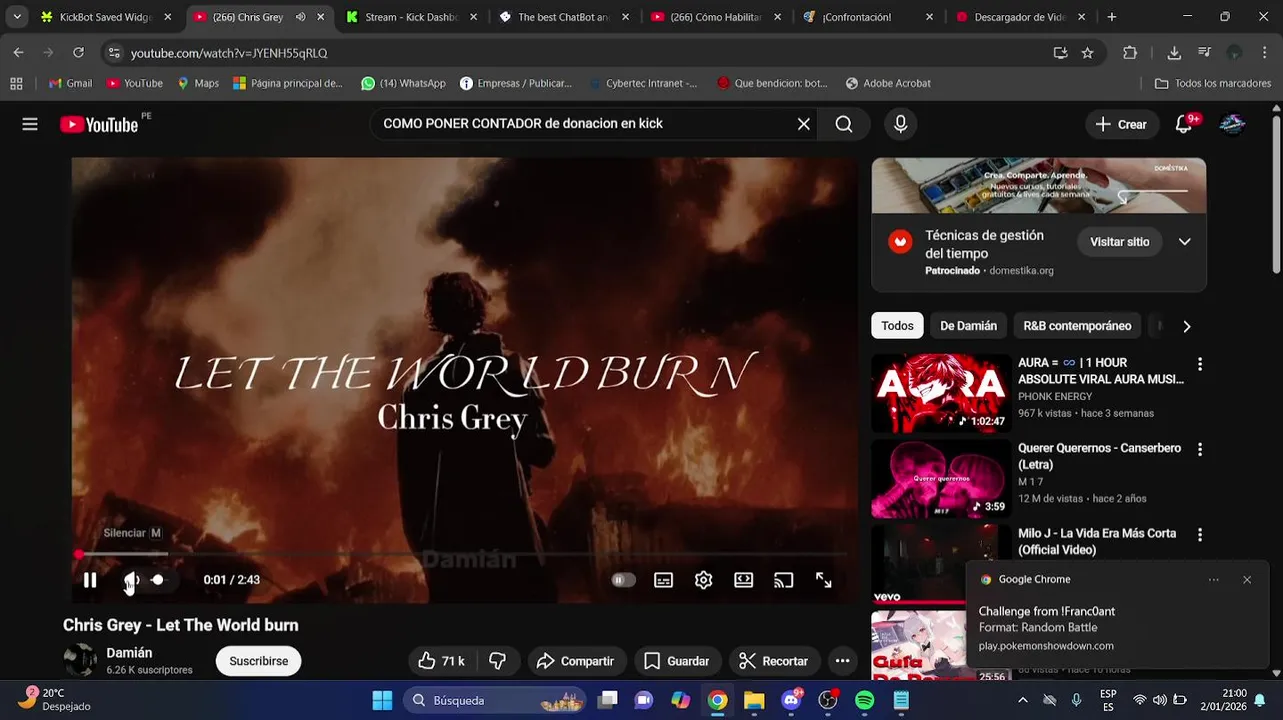This screenshot has width=1283, height=720.
Task: Open the Recortar clip tool
Action: click(774, 661)
